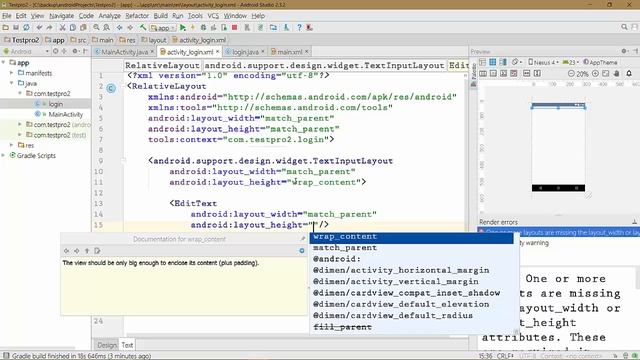Switch to the Design tab
This screenshot has width=640, height=360.
coord(107,345)
